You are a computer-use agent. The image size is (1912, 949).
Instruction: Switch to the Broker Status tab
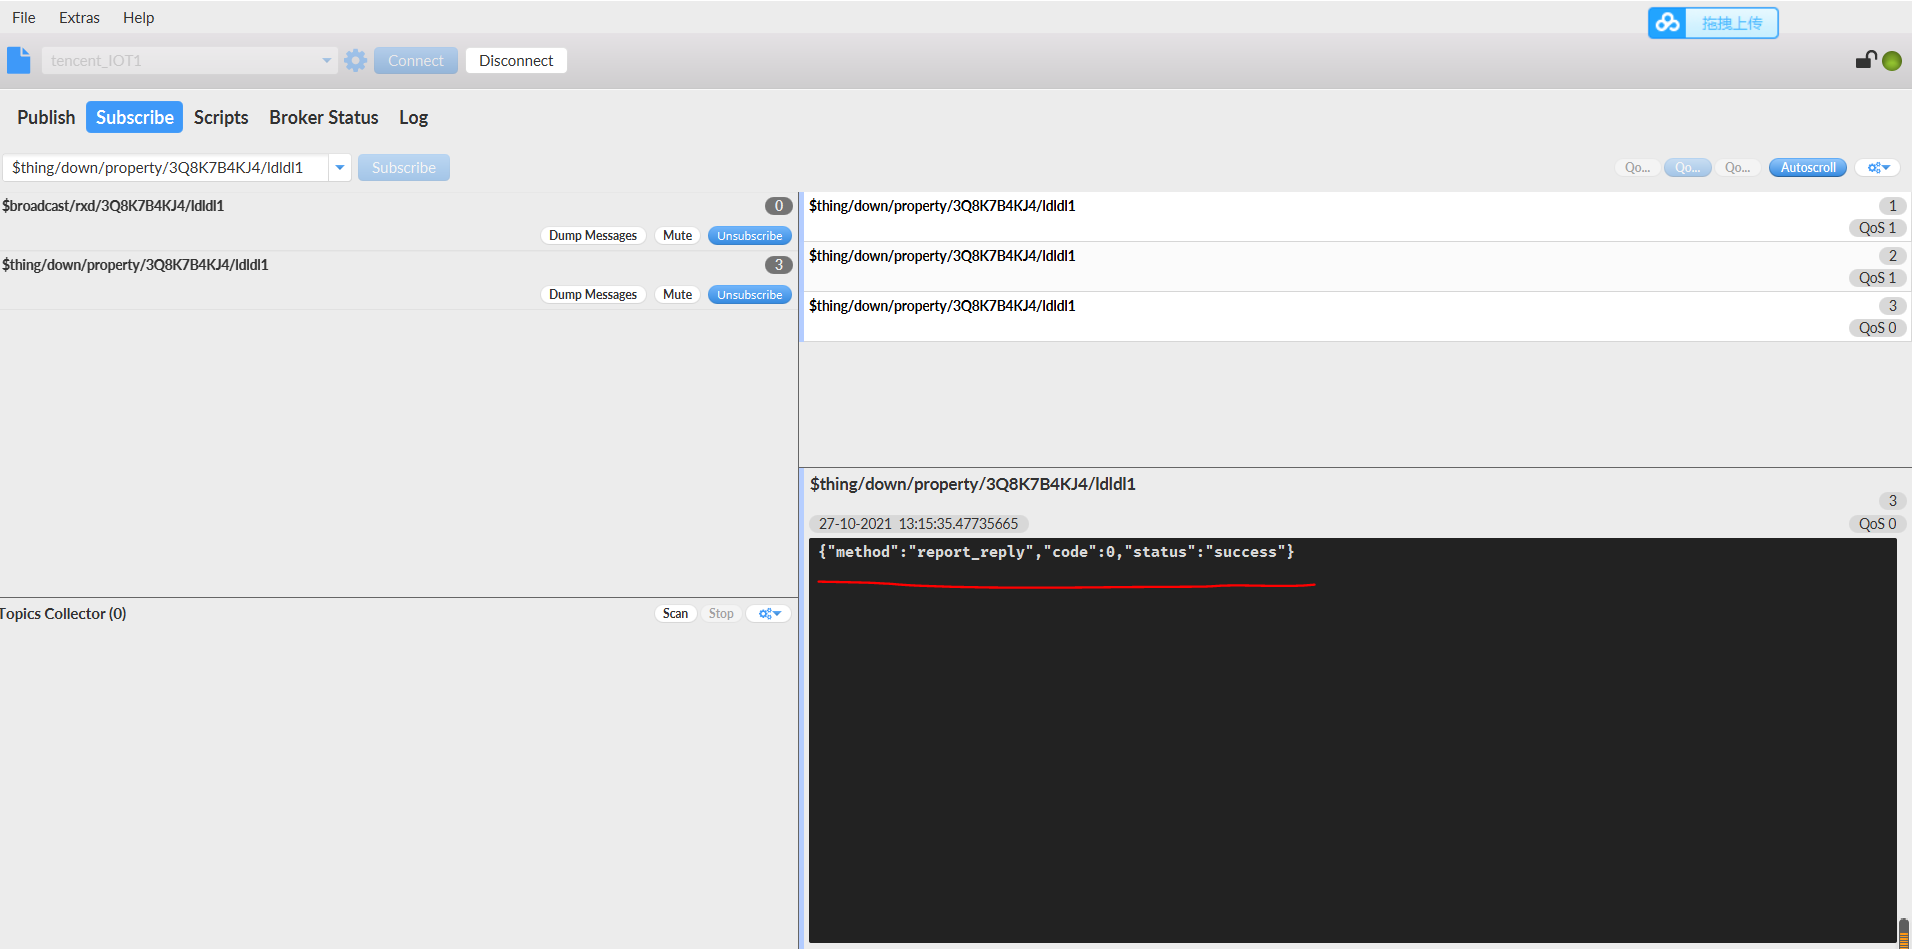(x=324, y=117)
